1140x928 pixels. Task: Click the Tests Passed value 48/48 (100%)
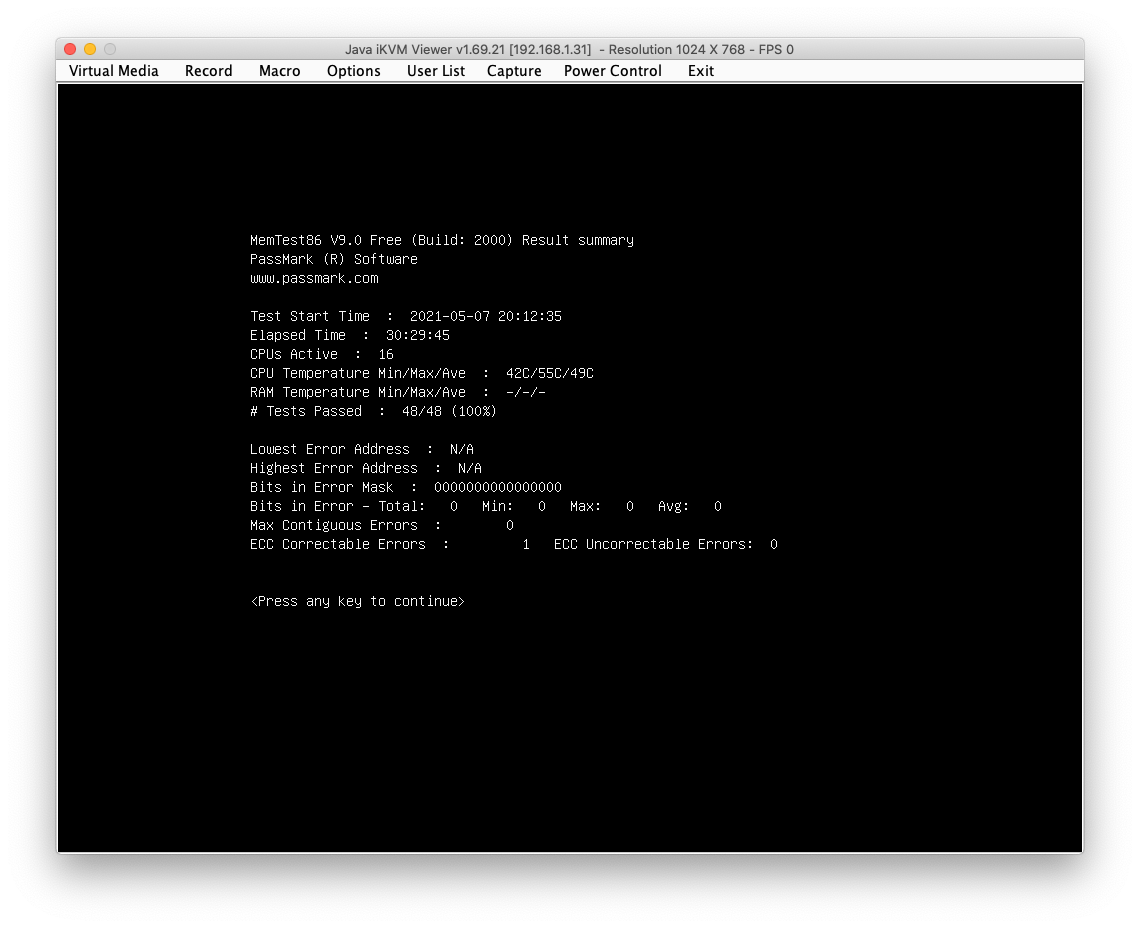[x=449, y=411]
